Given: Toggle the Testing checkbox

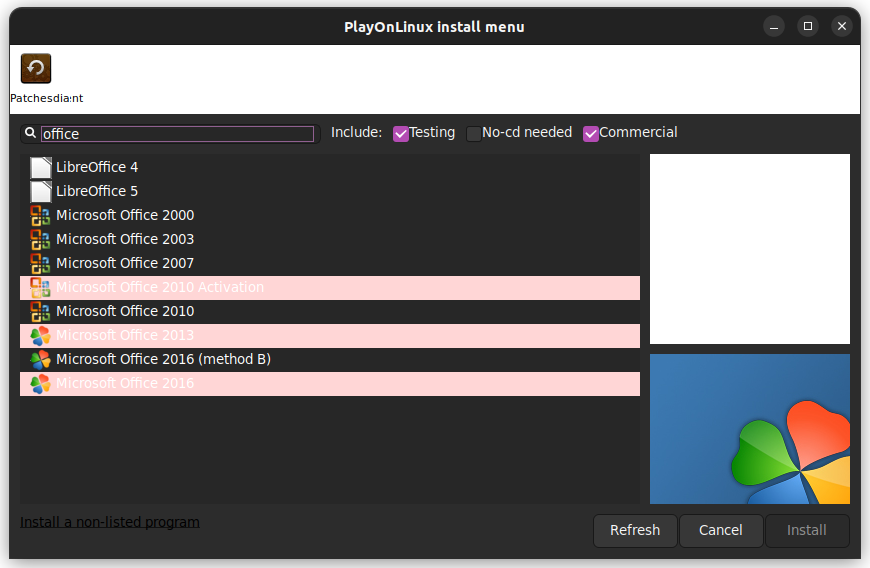Looking at the screenshot, I should (401, 134).
